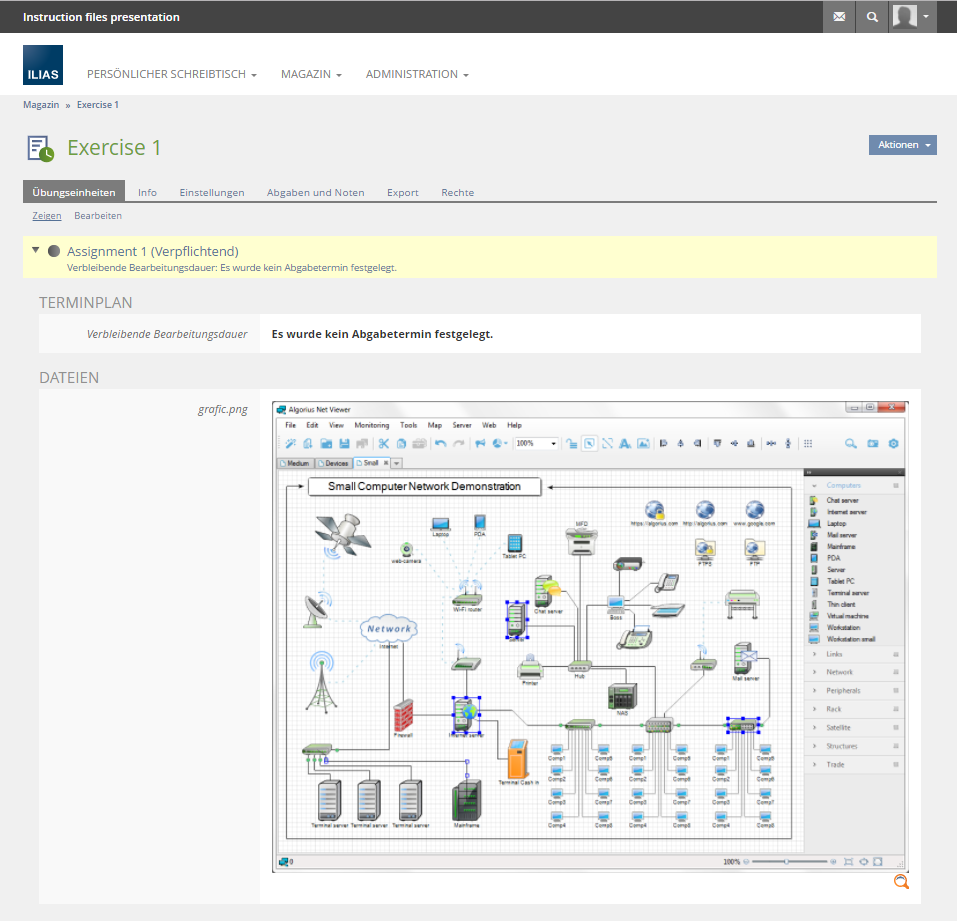The height and width of the screenshot is (921, 957).
Task: Collapse Assignment 1 with the triangle arrow
Action: click(x=36, y=250)
